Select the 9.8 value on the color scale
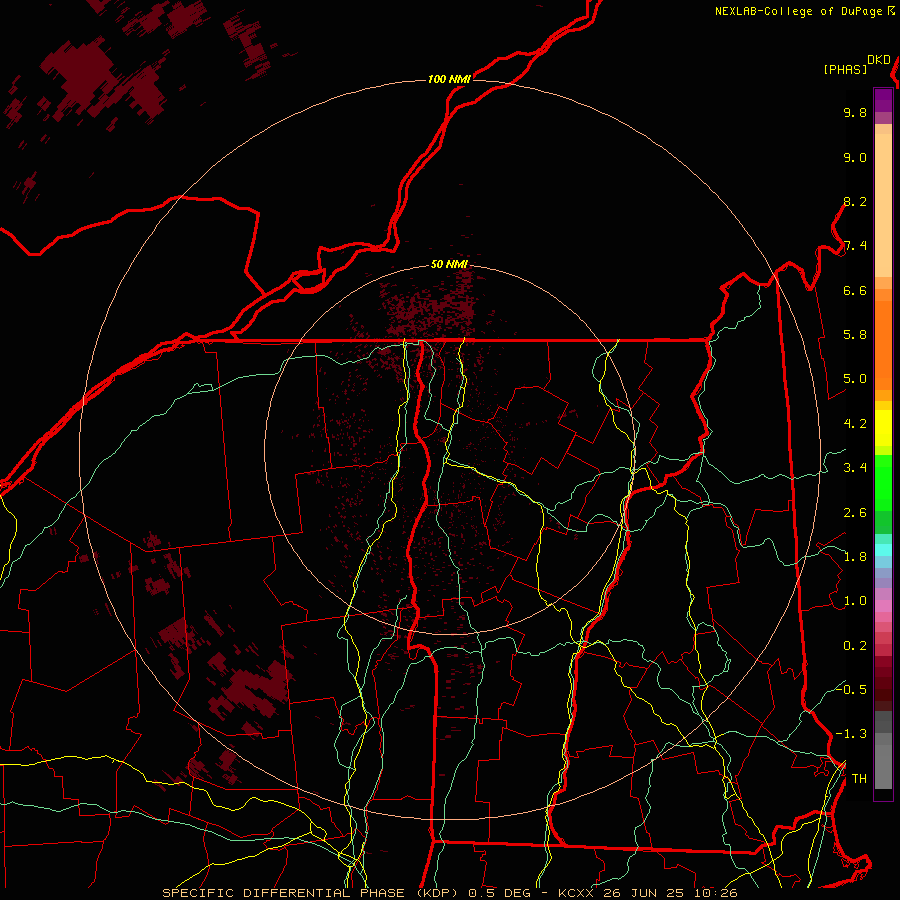 855,112
